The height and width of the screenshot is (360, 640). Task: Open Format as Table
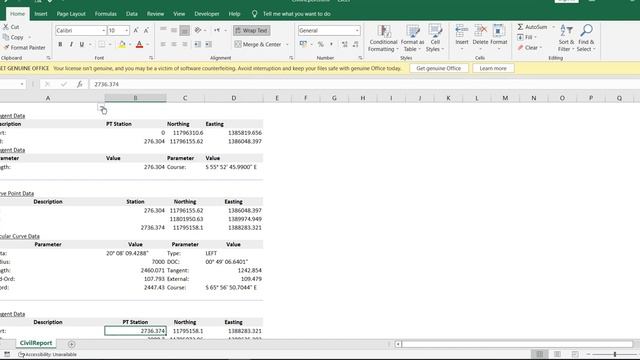412,38
